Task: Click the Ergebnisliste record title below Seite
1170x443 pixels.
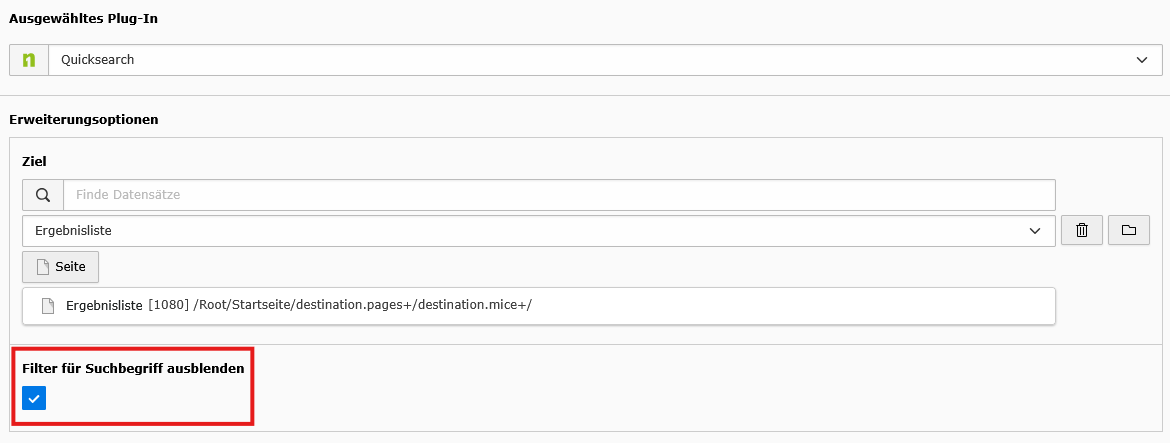Action: click(104, 306)
